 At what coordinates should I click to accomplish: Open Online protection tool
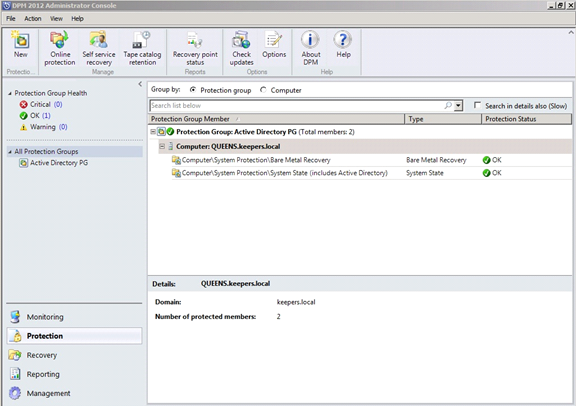pyautogui.click(x=60, y=40)
